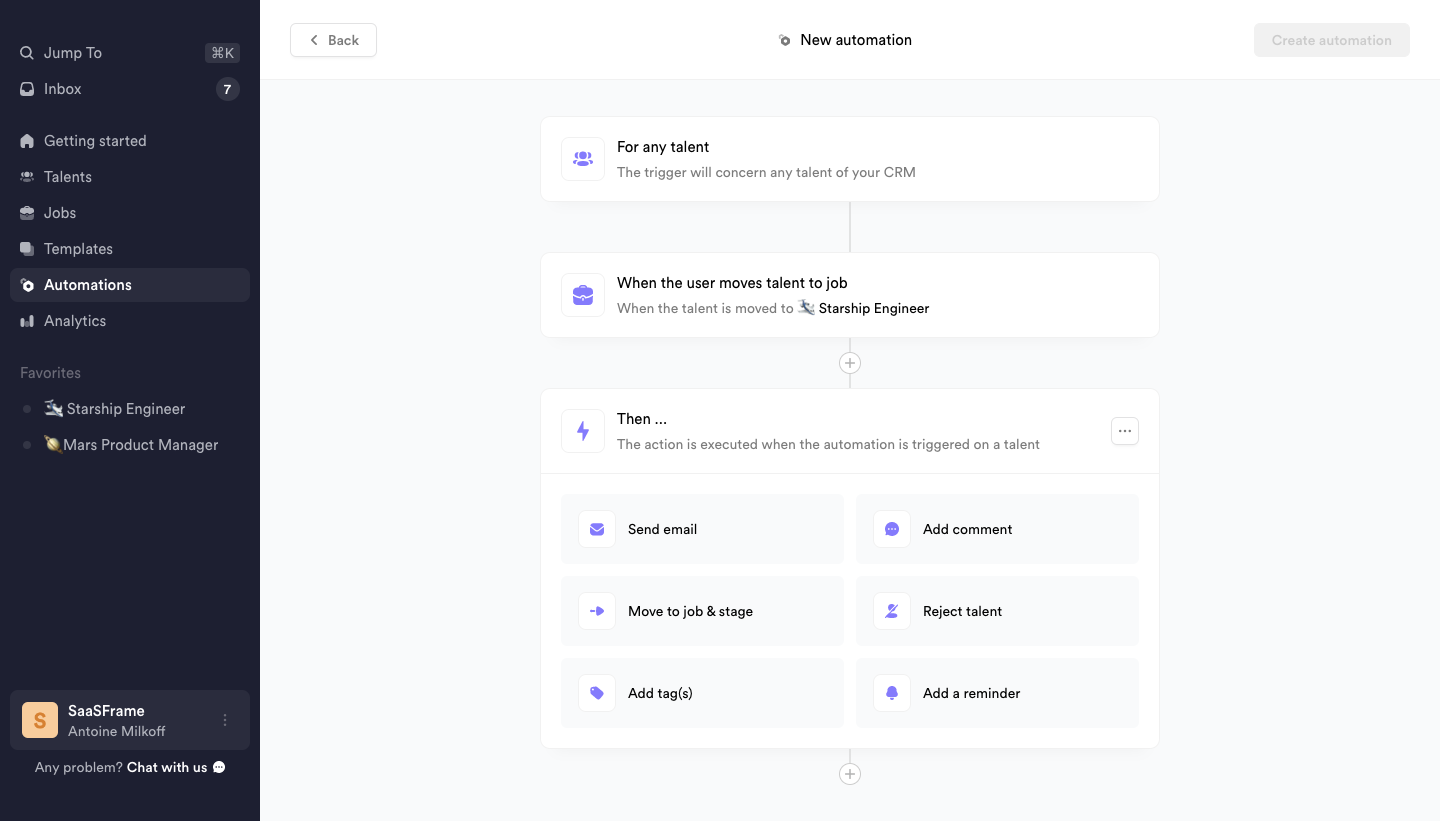Image resolution: width=1440 pixels, height=821 pixels.
Task: Open the Chat with us link
Action: (176, 767)
